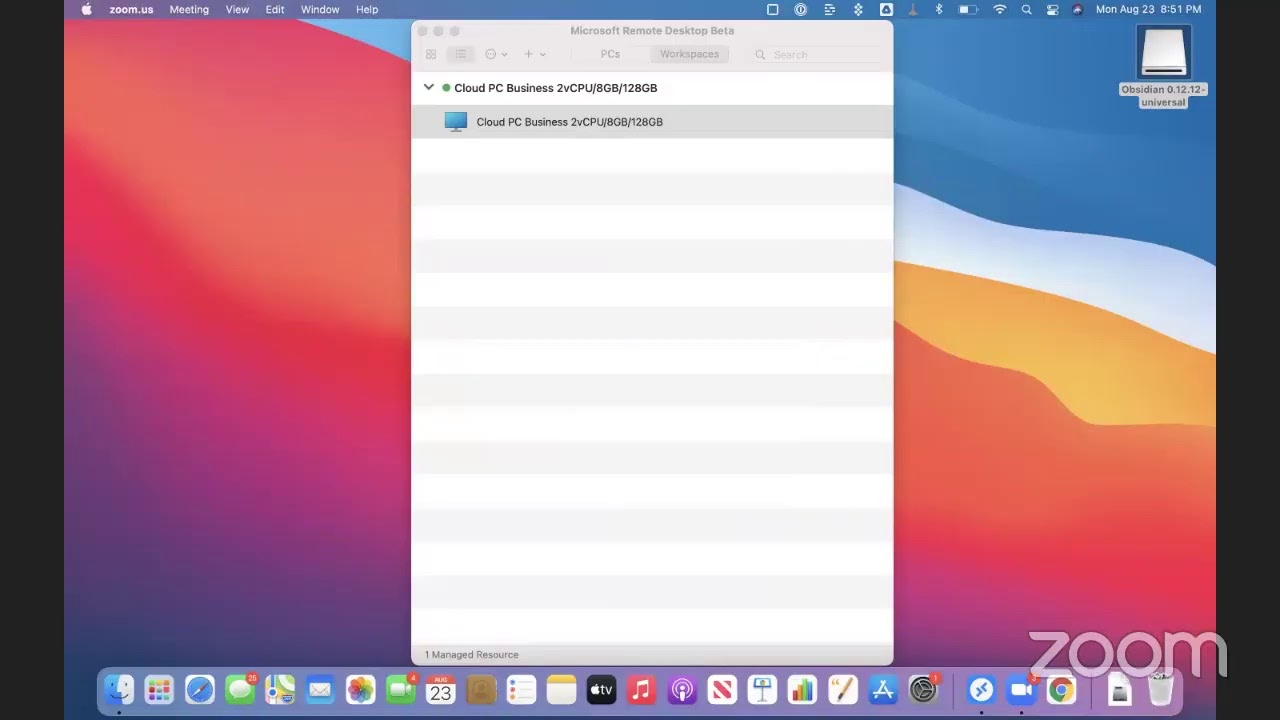1280x720 pixels.
Task: Open Google Chrome from the Dock
Action: (x=1061, y=690)
